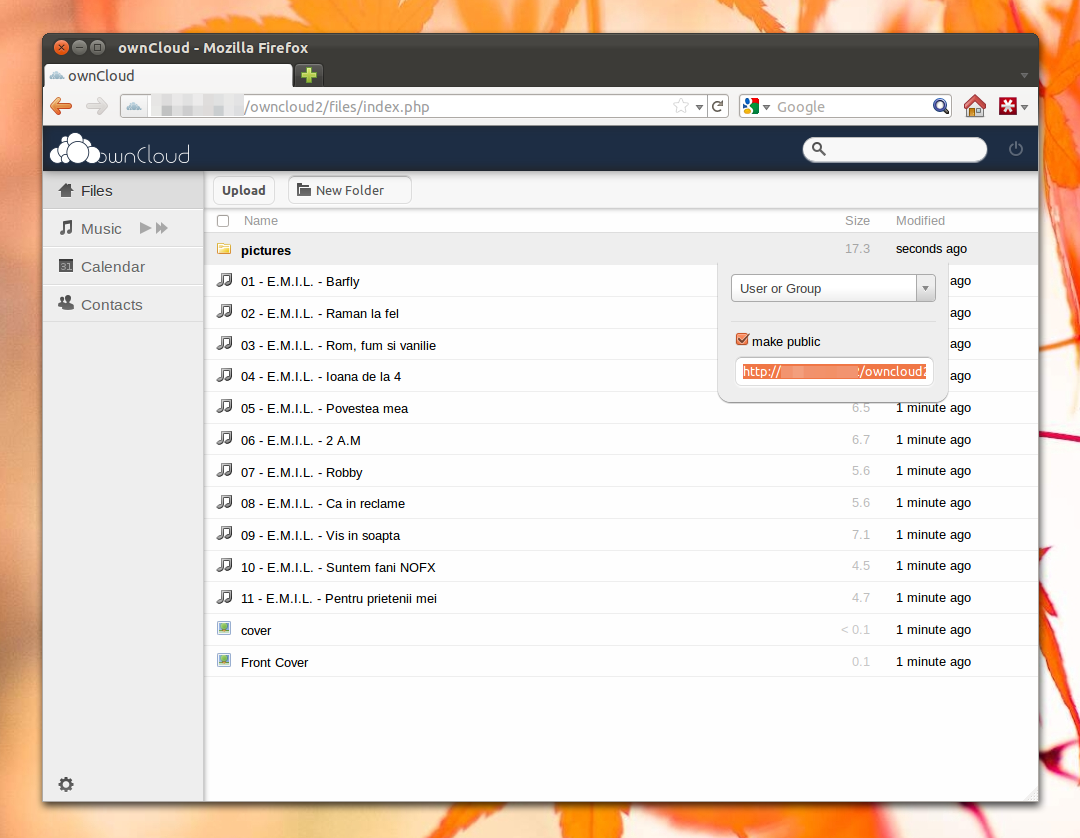Open file 05 - E.M.I.L. - Povestea mea
This screenshot has height=838, width=1080.
pyautogui.click(x=324, y=409)
